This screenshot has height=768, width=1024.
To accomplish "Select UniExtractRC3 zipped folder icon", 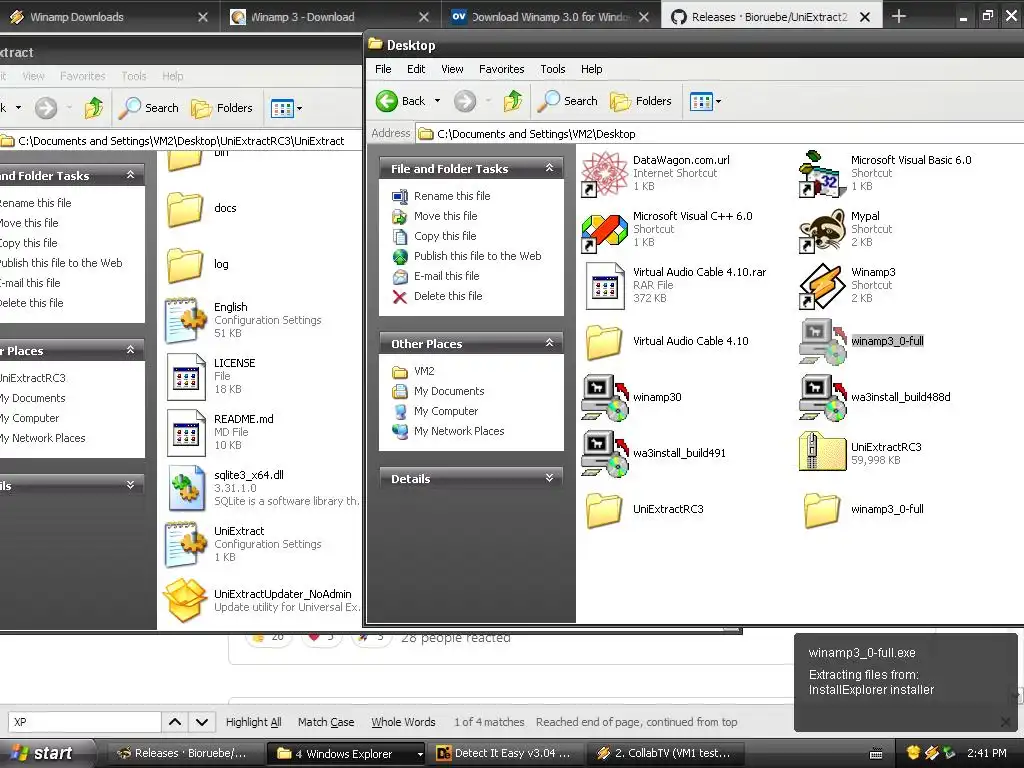I will [x=822, y=452].
